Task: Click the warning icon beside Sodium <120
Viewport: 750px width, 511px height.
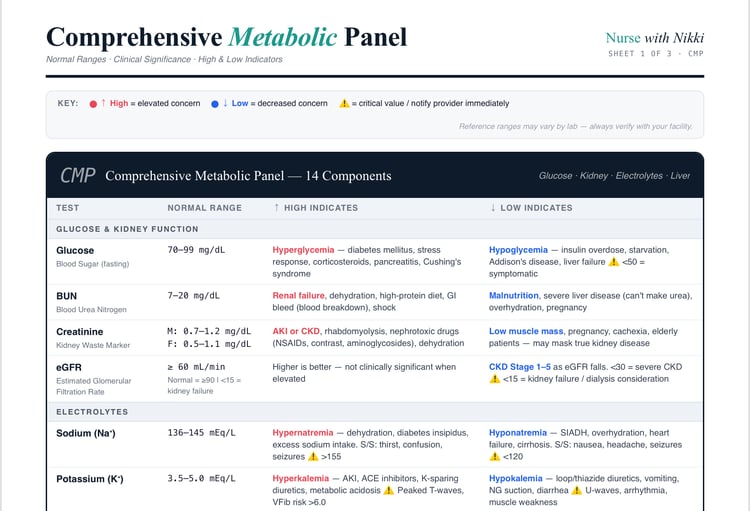Action: coord(495,456)
